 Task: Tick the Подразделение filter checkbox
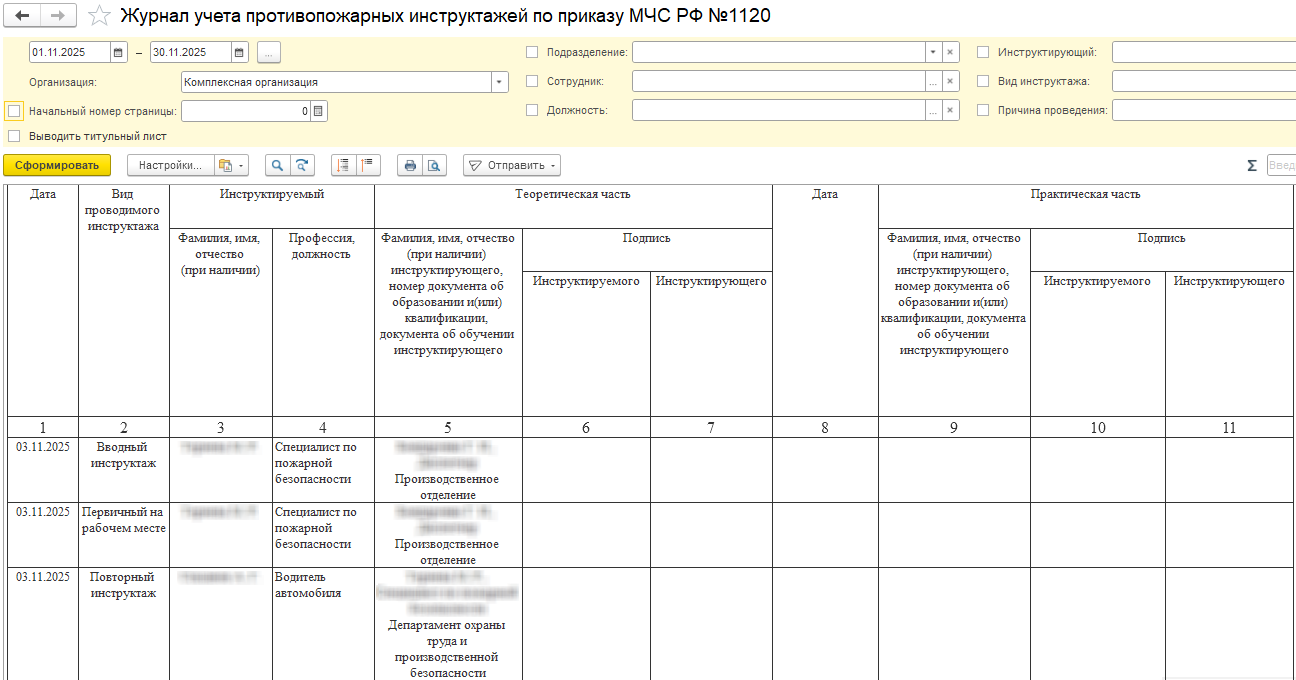[532, 52]
